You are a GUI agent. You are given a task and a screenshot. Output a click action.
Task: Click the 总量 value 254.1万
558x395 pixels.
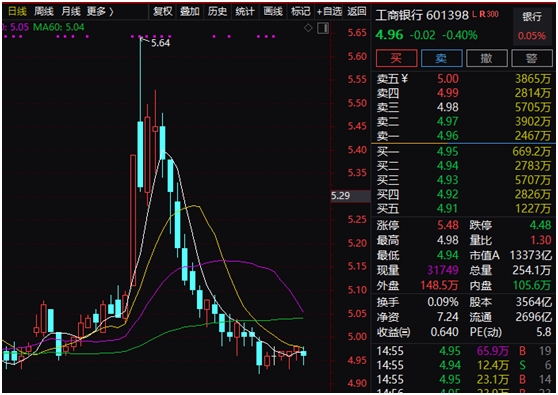(532, 270)
